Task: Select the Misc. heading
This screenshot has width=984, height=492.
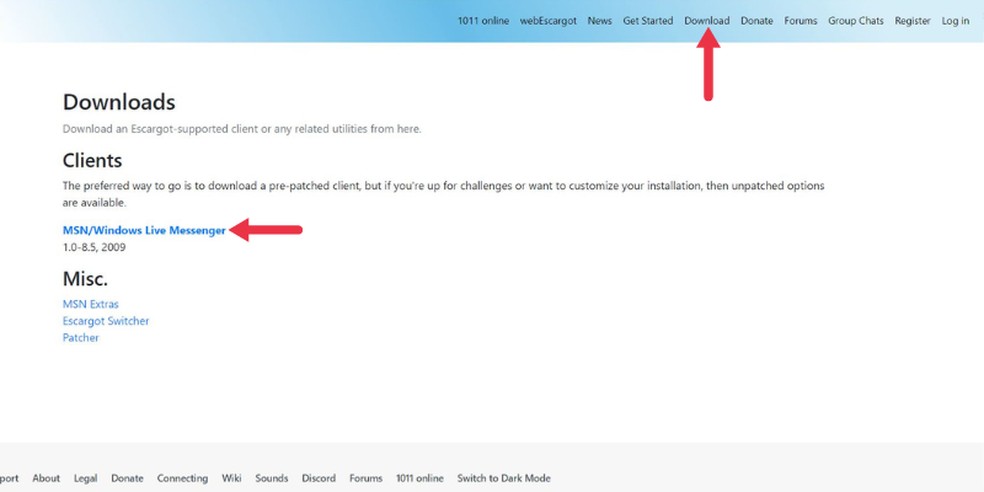Action: coord(85,279)
